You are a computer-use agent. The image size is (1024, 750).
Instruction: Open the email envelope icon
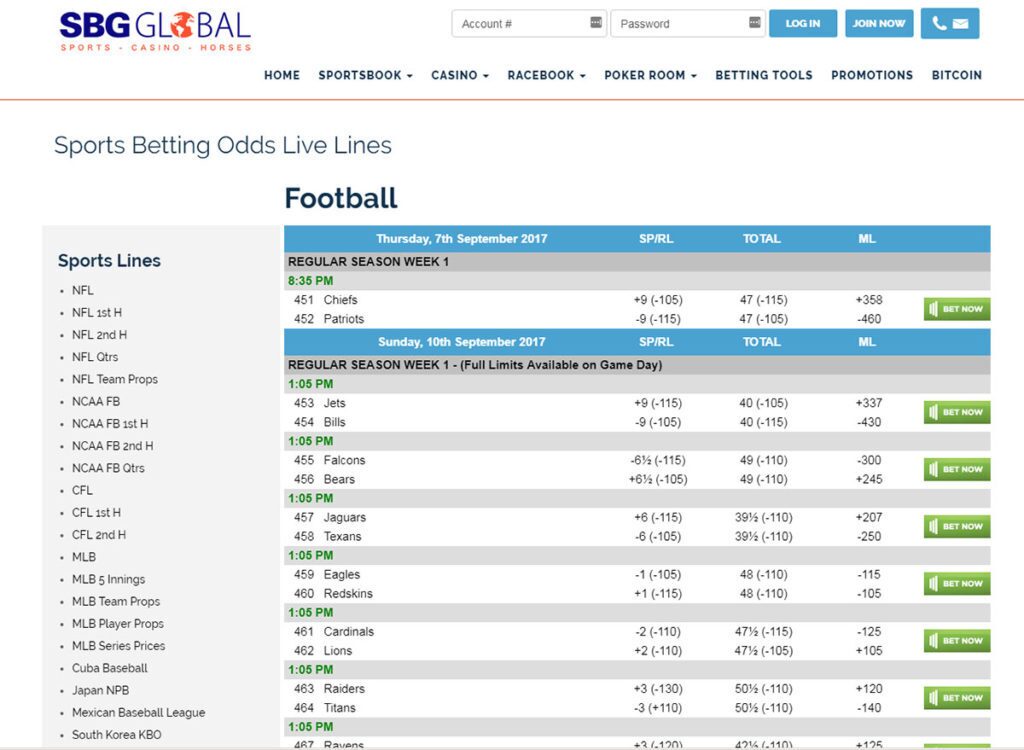click(x=960, y=23)
